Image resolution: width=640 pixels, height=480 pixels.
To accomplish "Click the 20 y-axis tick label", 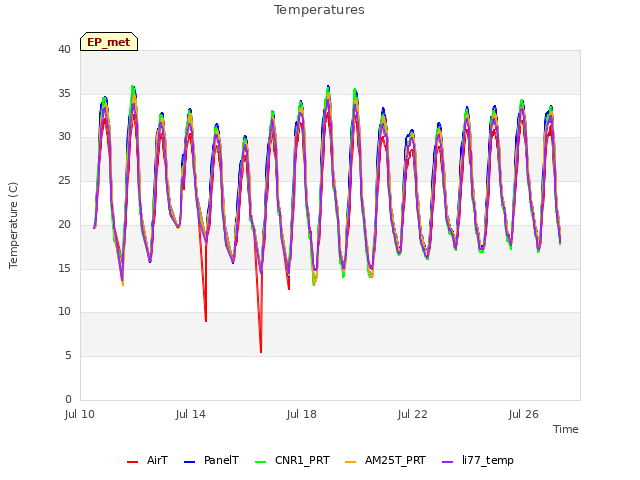I will point(64,224).
